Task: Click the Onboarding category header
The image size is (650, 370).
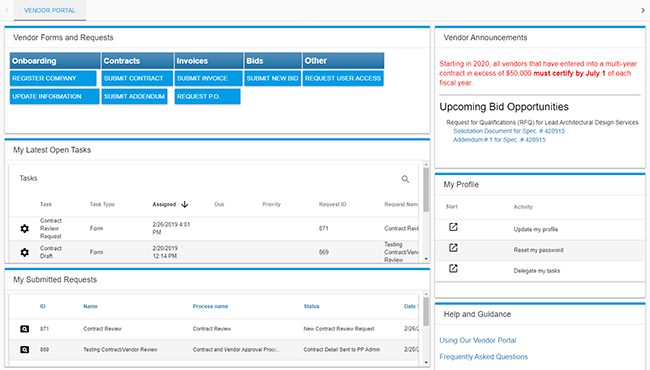Action: (x=55, y=60)
